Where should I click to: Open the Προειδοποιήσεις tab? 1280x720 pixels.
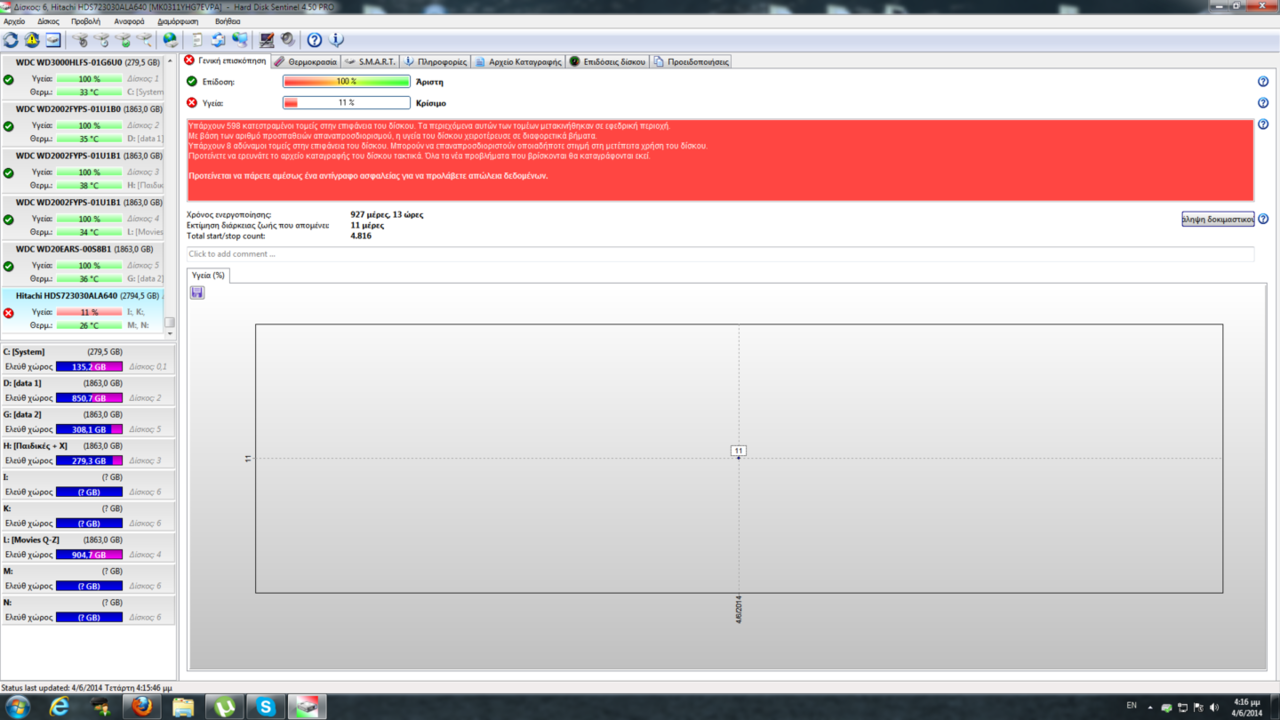(691, 62)
